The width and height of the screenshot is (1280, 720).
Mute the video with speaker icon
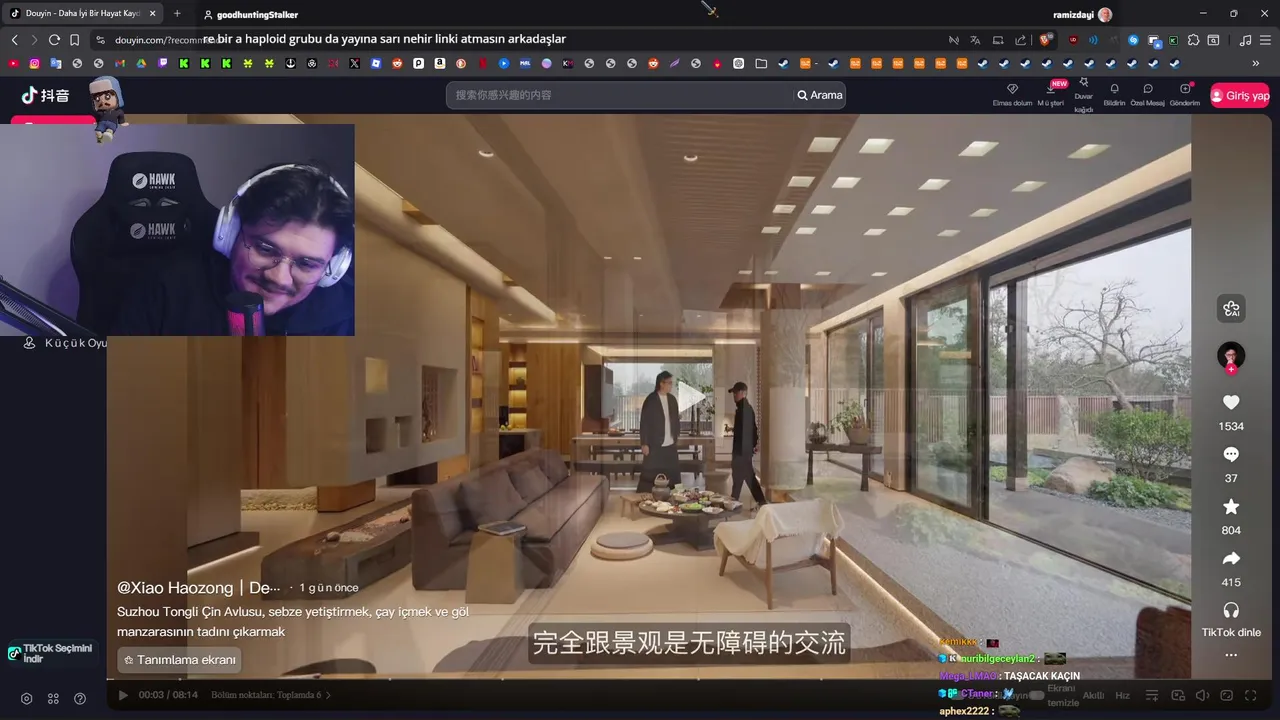click(1203, 695)
